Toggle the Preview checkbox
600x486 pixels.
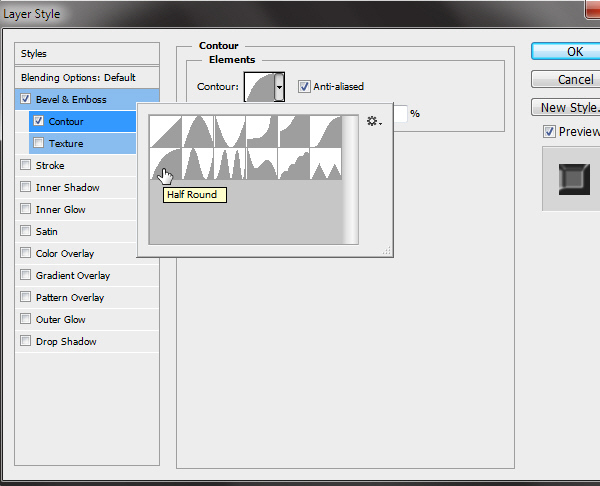click(549, 132)
